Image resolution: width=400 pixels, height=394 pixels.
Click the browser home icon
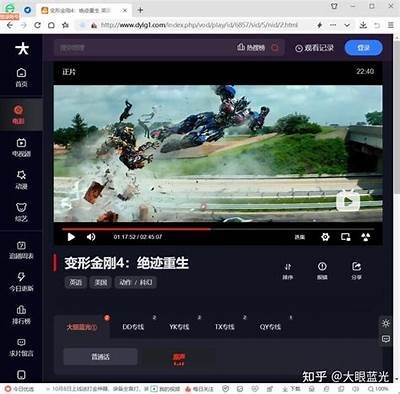(51, 25)
